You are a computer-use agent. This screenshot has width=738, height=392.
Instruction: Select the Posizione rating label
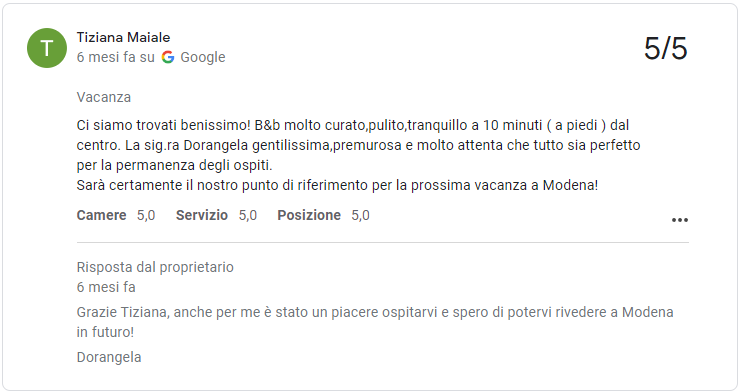tap(309, 215)
